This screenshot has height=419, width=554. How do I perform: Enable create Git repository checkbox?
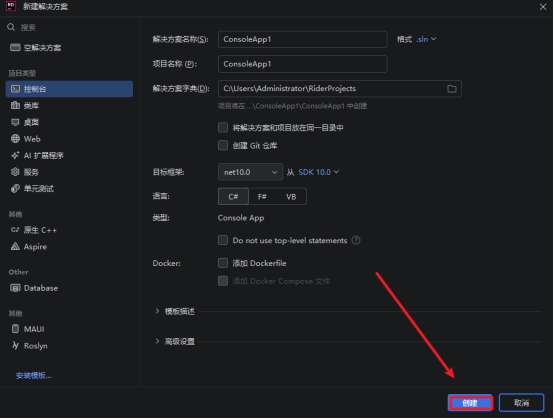(223, 145)
